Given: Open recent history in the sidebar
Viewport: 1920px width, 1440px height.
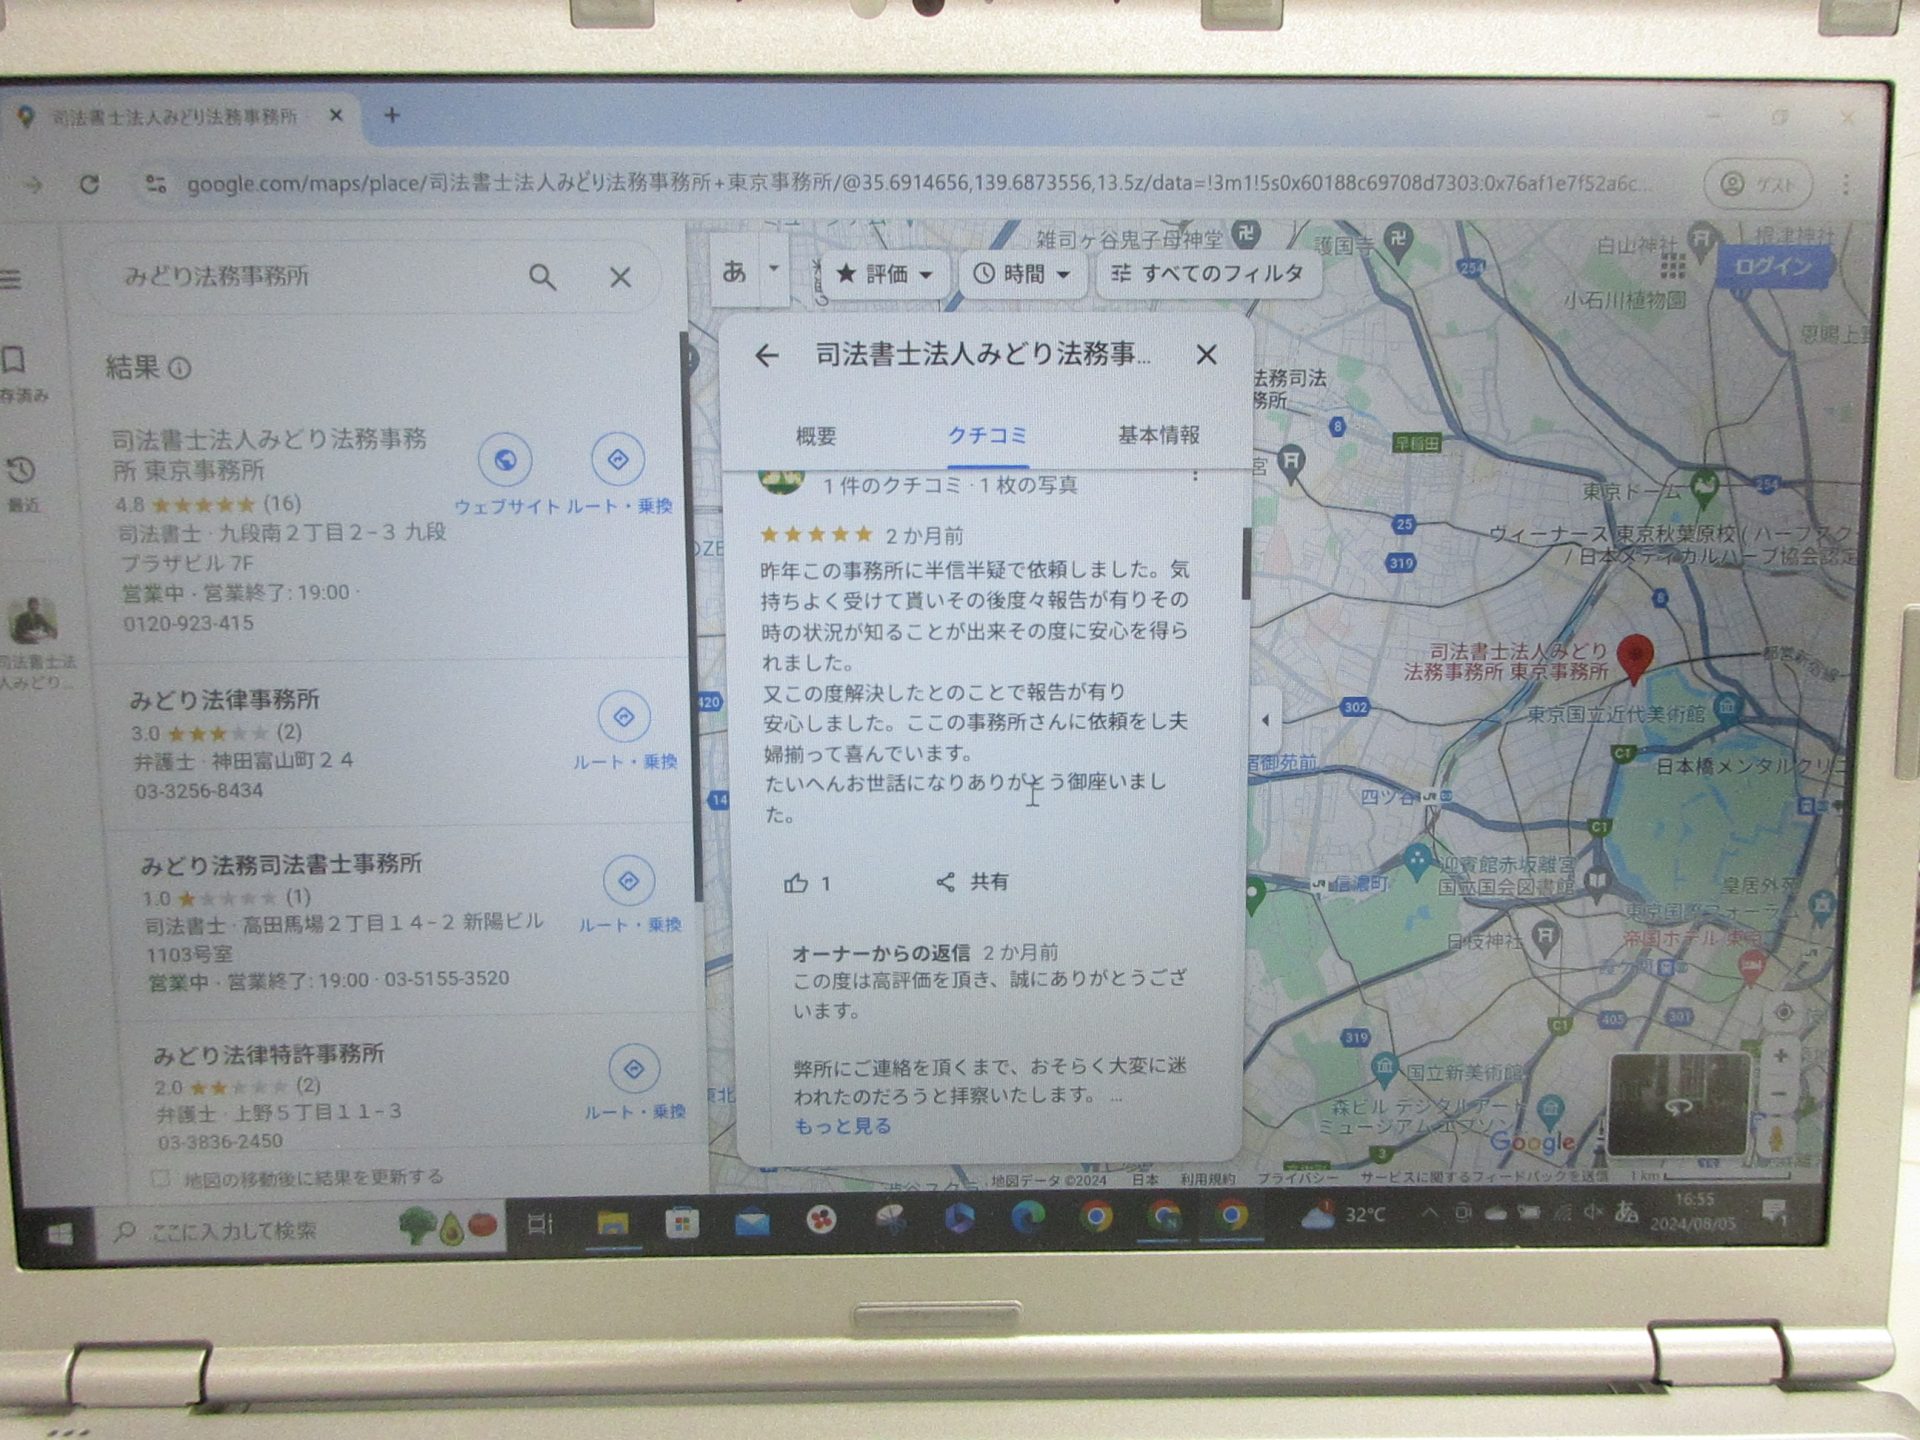Looking at the screenshot, I should (21, 482).
